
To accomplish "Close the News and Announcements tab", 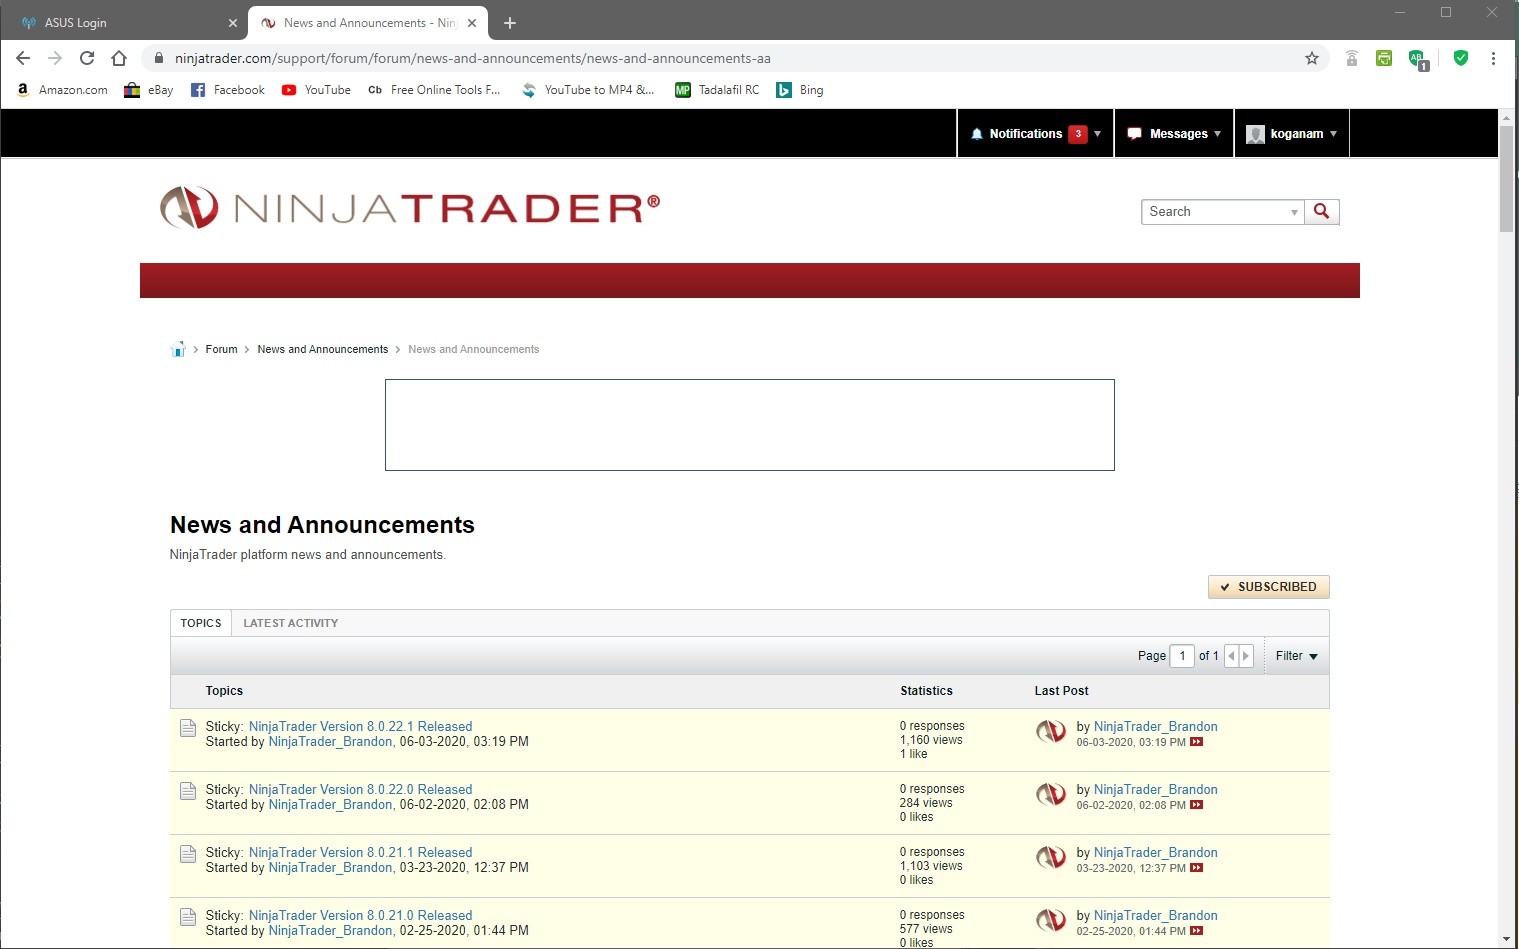I will click(472, 23).
